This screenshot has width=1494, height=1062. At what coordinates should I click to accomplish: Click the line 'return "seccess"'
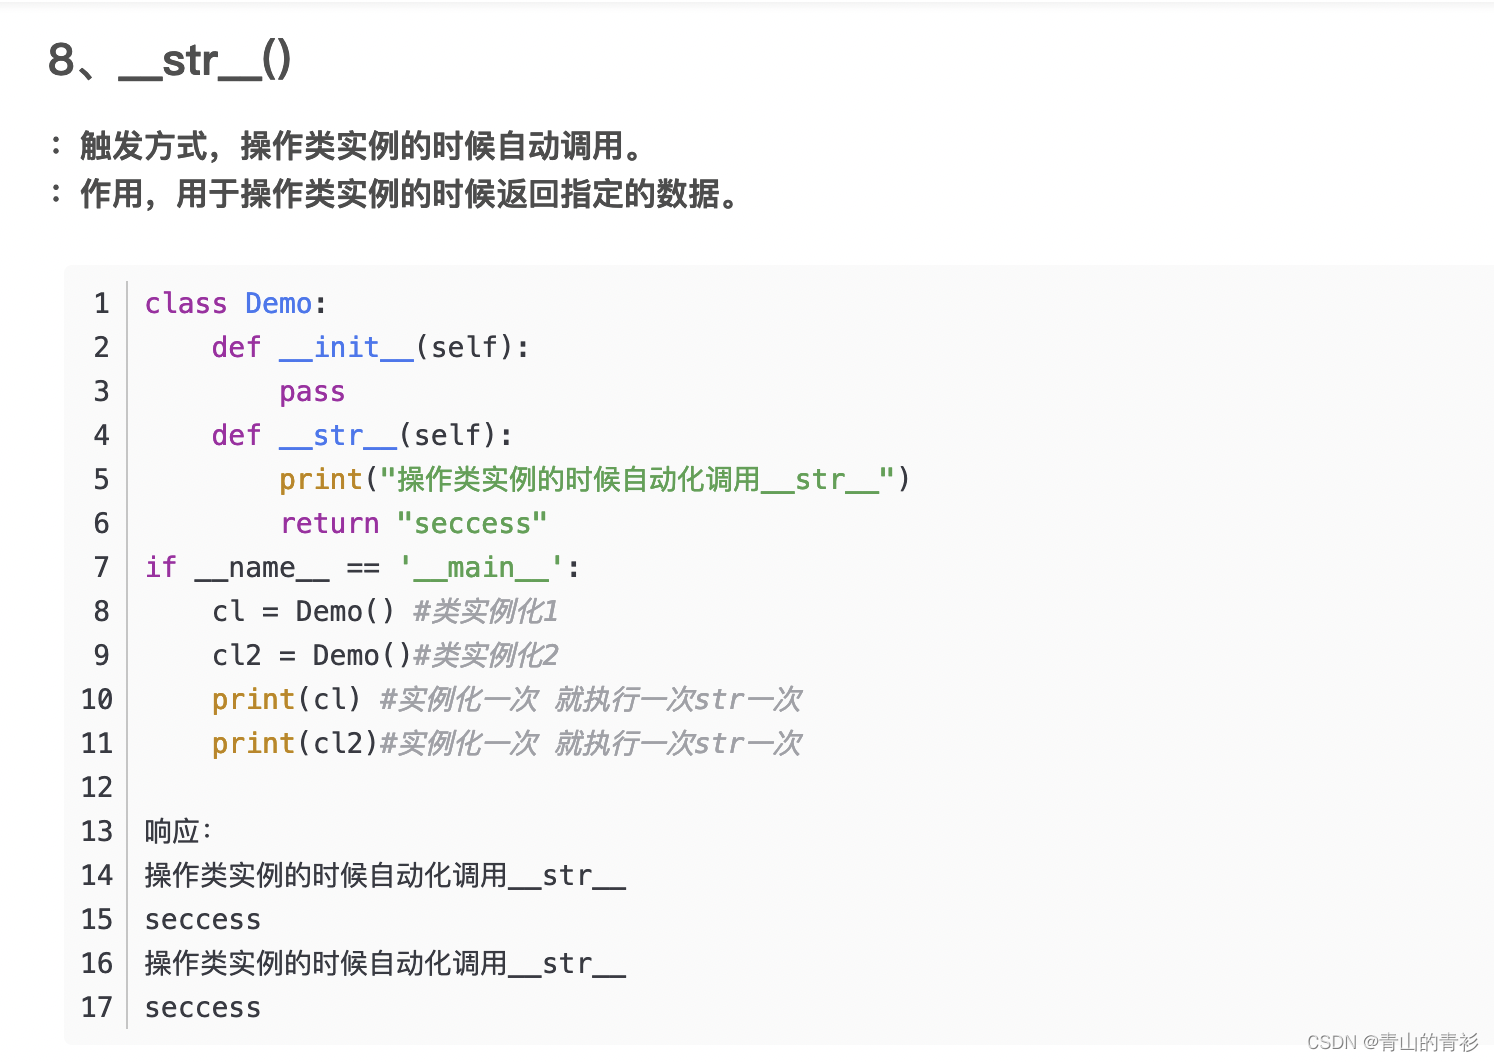(414, 523)
